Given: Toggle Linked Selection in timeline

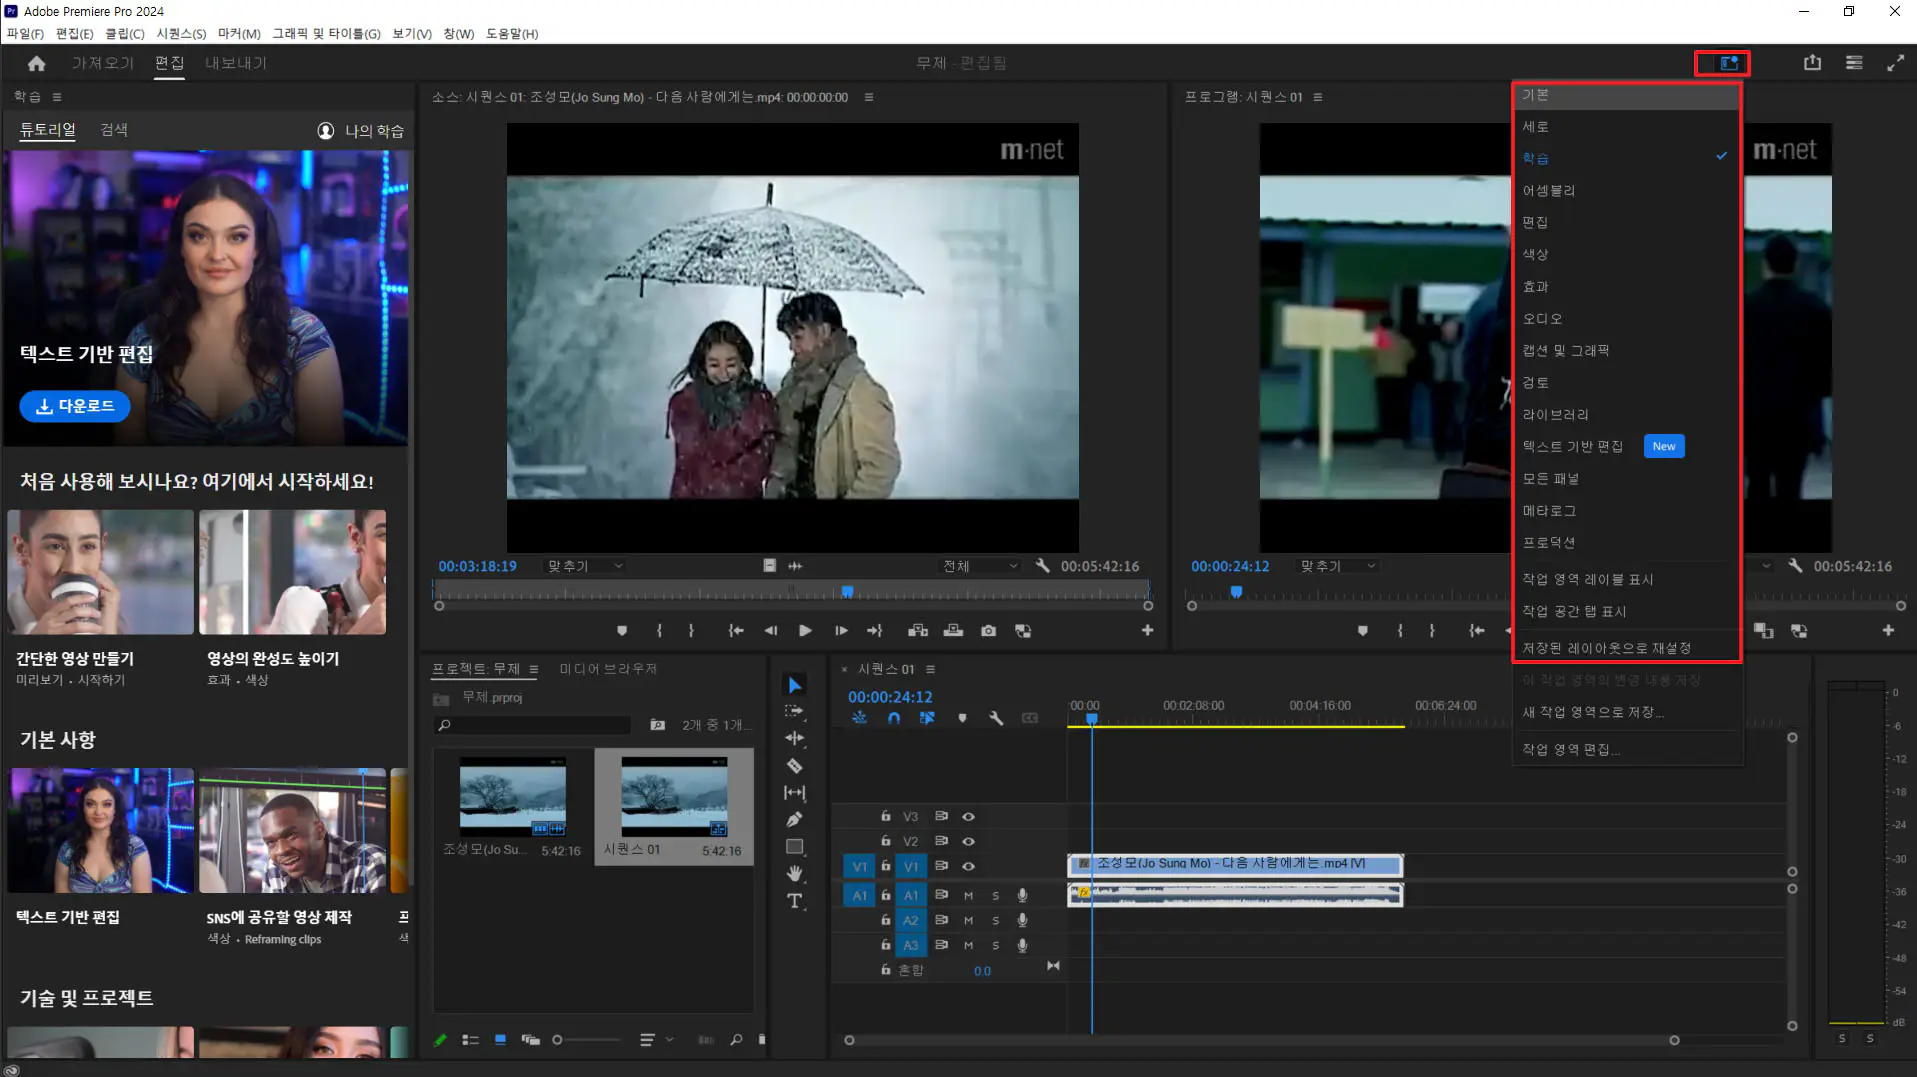Looking at the screenshot, I should pyautogui.click(x=927, y=718).
